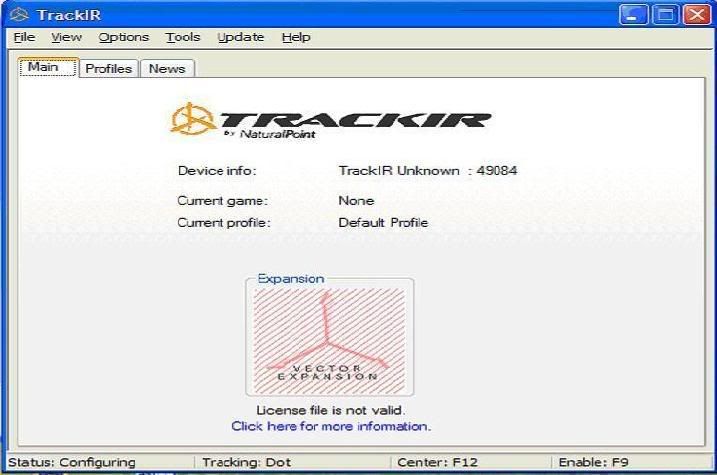Click the 'License file is not valid.' message
This screenshot has height=475, width=717.
331,410
